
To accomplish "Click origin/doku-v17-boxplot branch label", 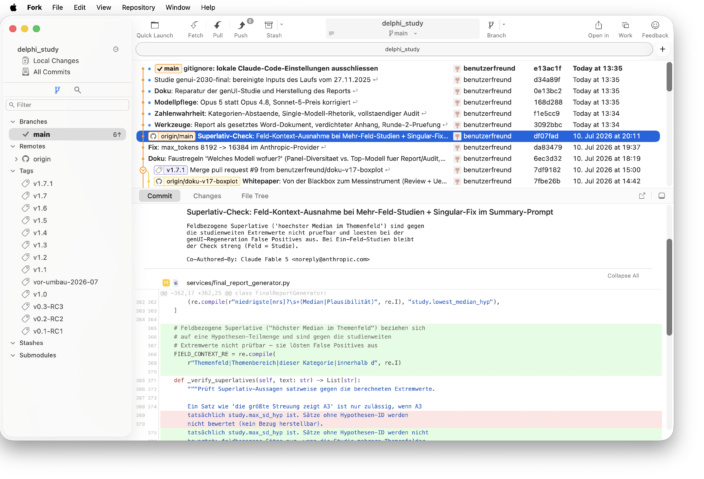I will point(197,181).
